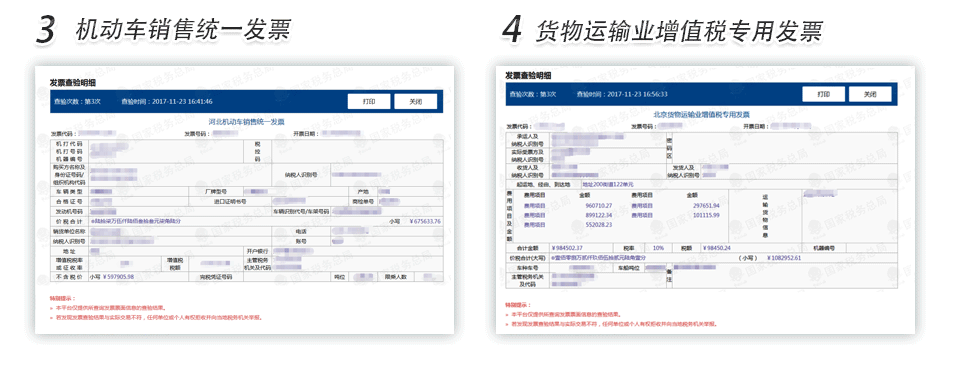Click the 机器编号 label in the freight invoice

(823, 248)
